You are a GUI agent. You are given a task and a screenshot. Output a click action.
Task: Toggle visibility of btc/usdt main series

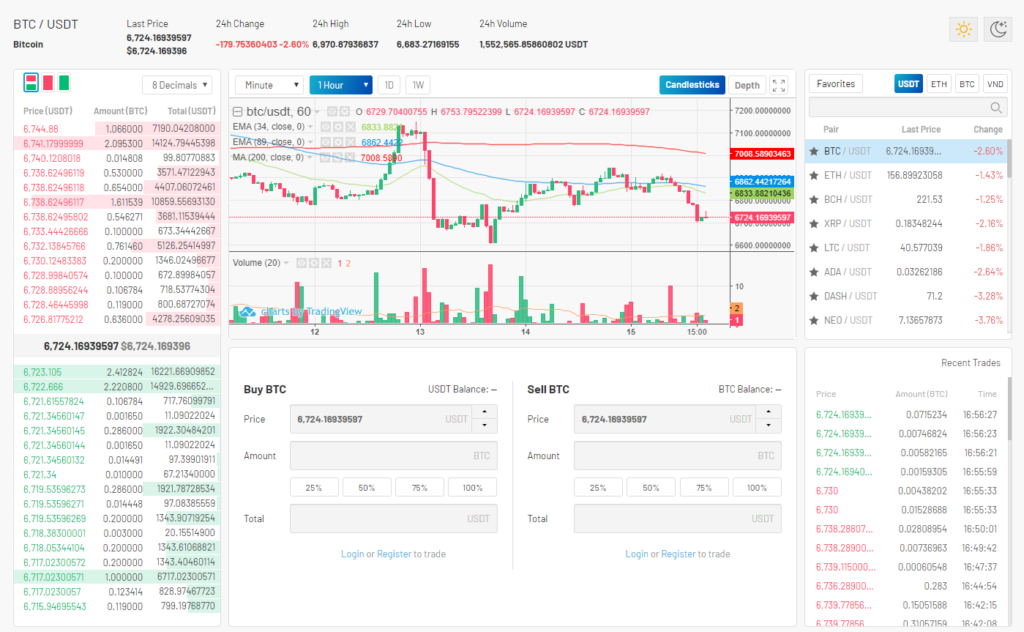coord(332,112)
